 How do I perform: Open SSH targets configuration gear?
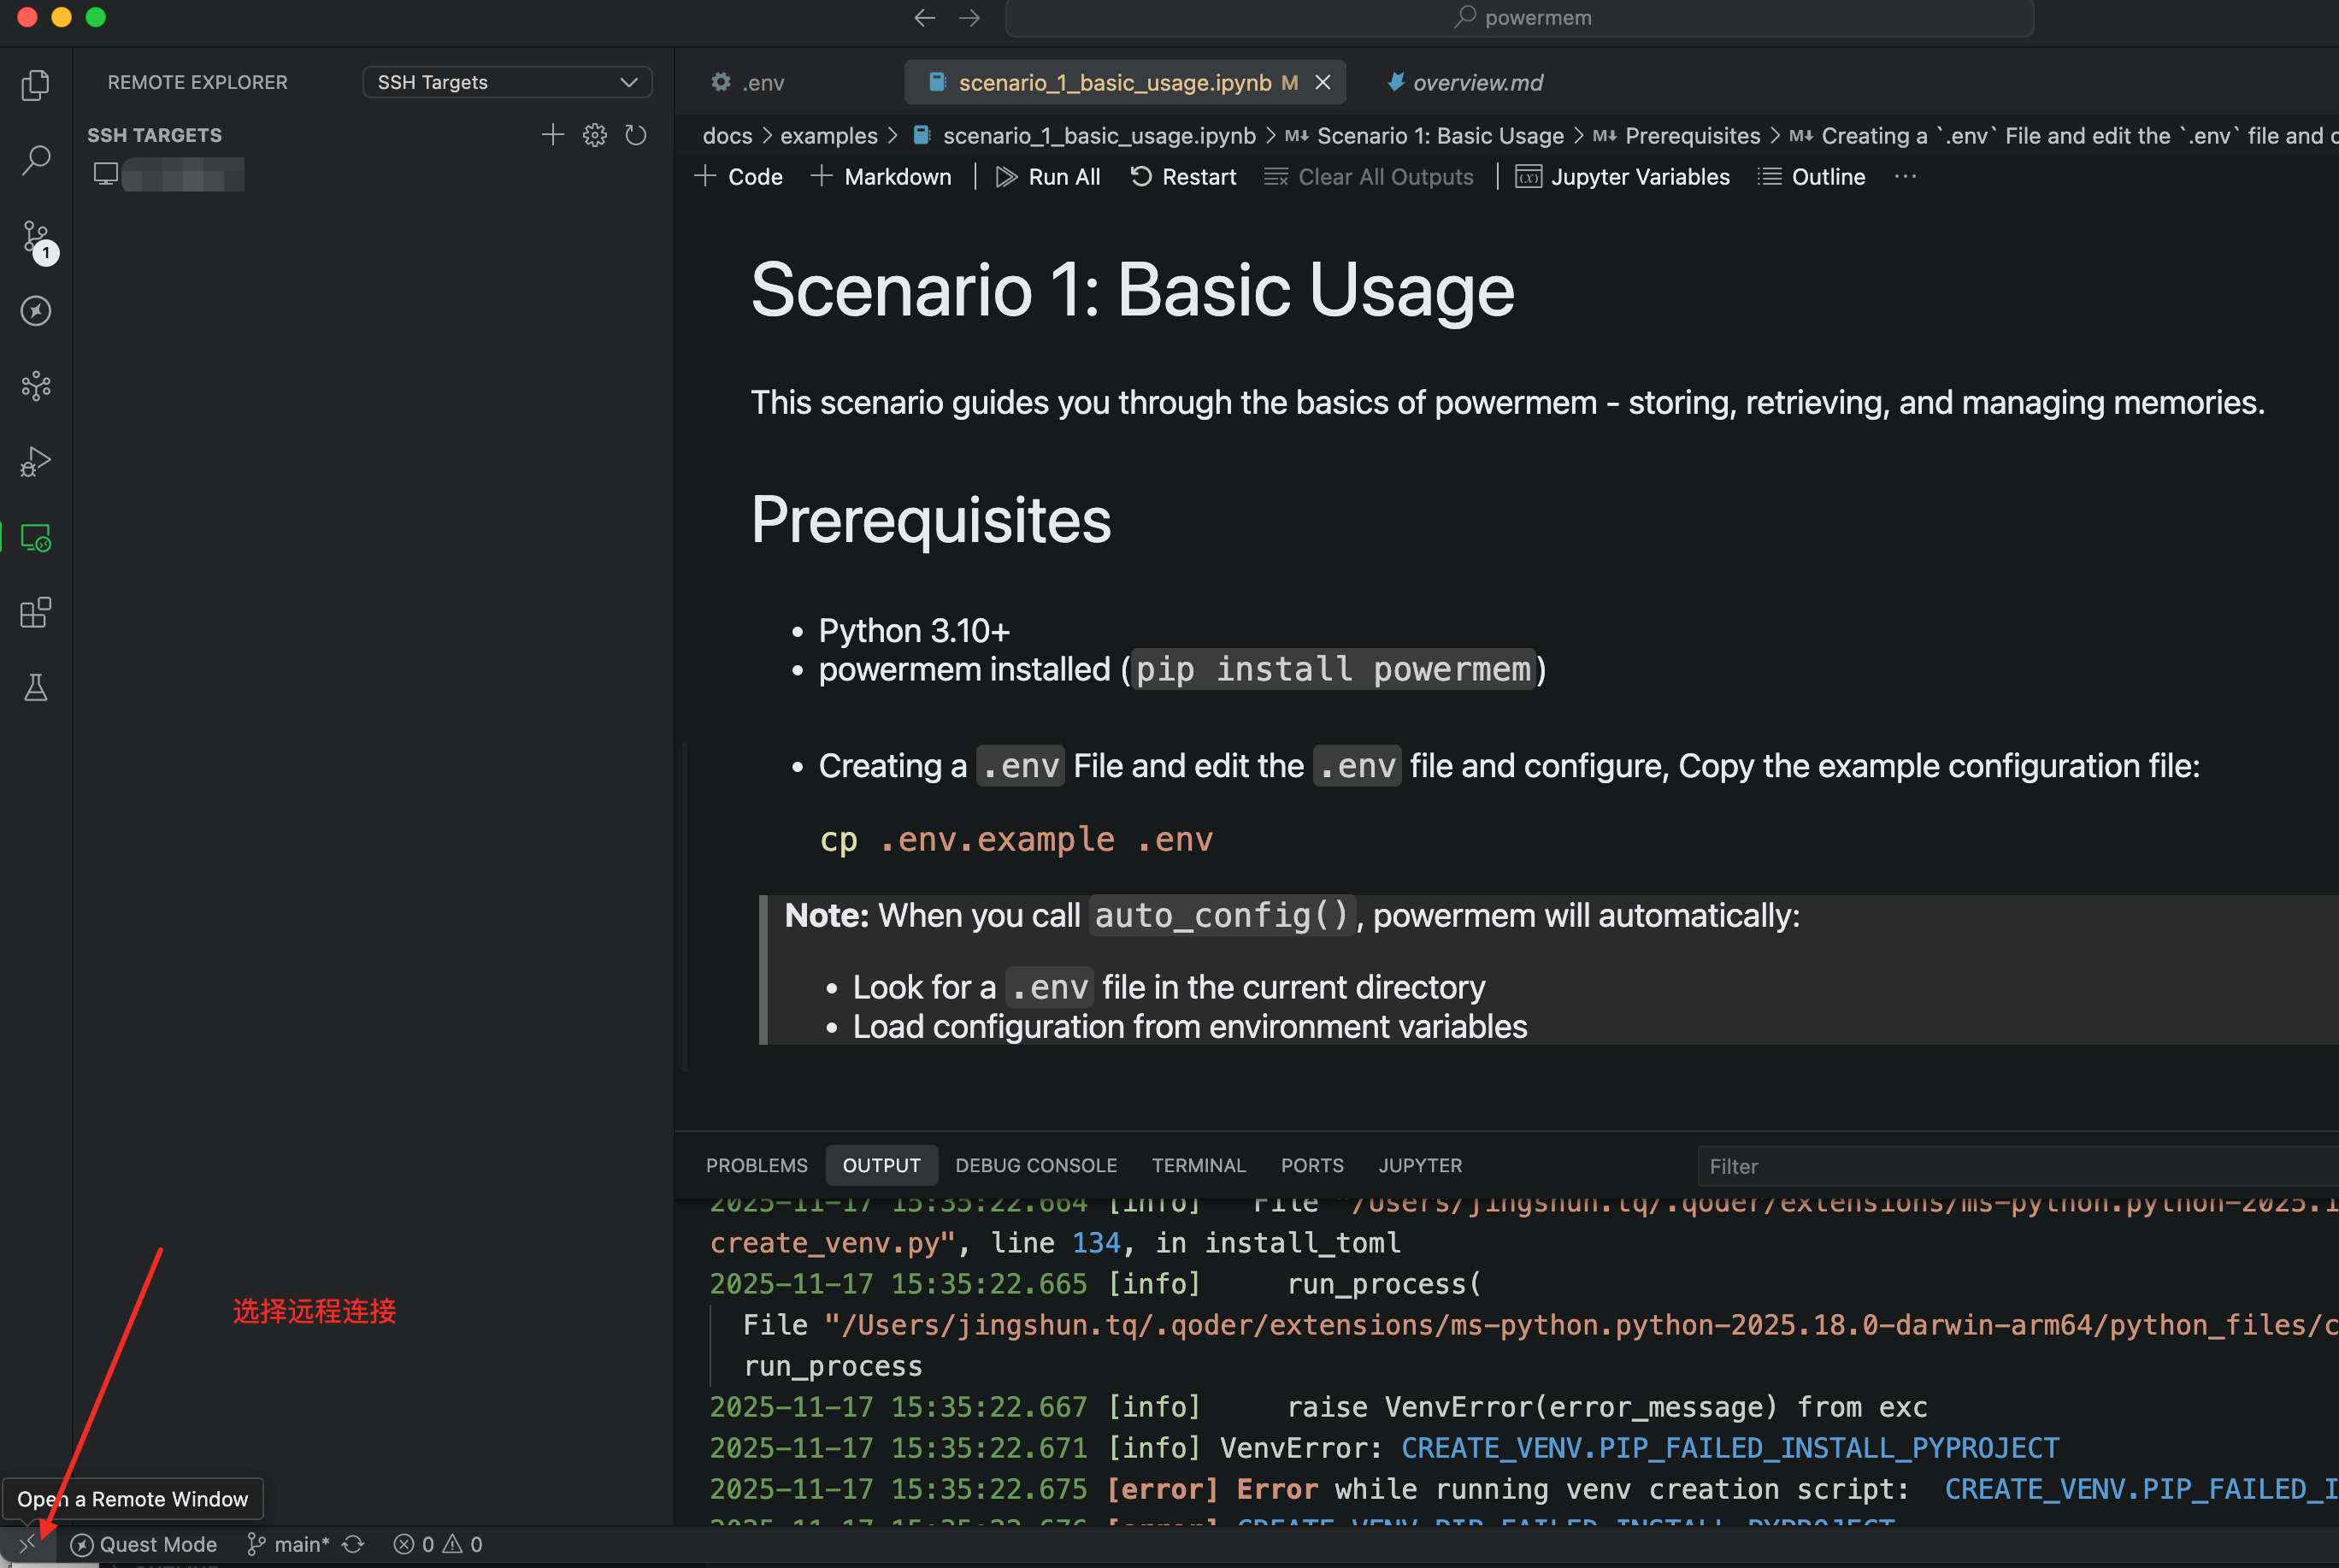click(594, 135)
